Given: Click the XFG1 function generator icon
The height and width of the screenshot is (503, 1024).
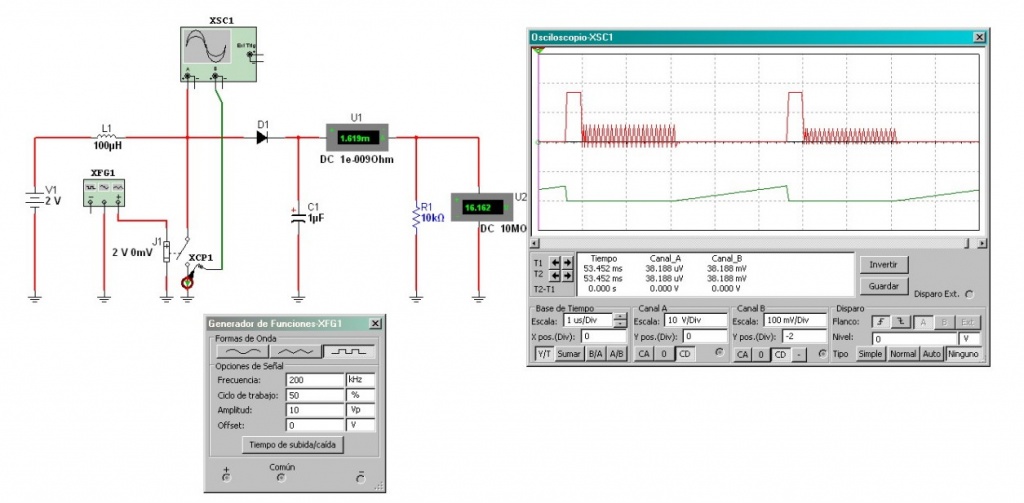Looking at the screenshot, I should (108, 190).
